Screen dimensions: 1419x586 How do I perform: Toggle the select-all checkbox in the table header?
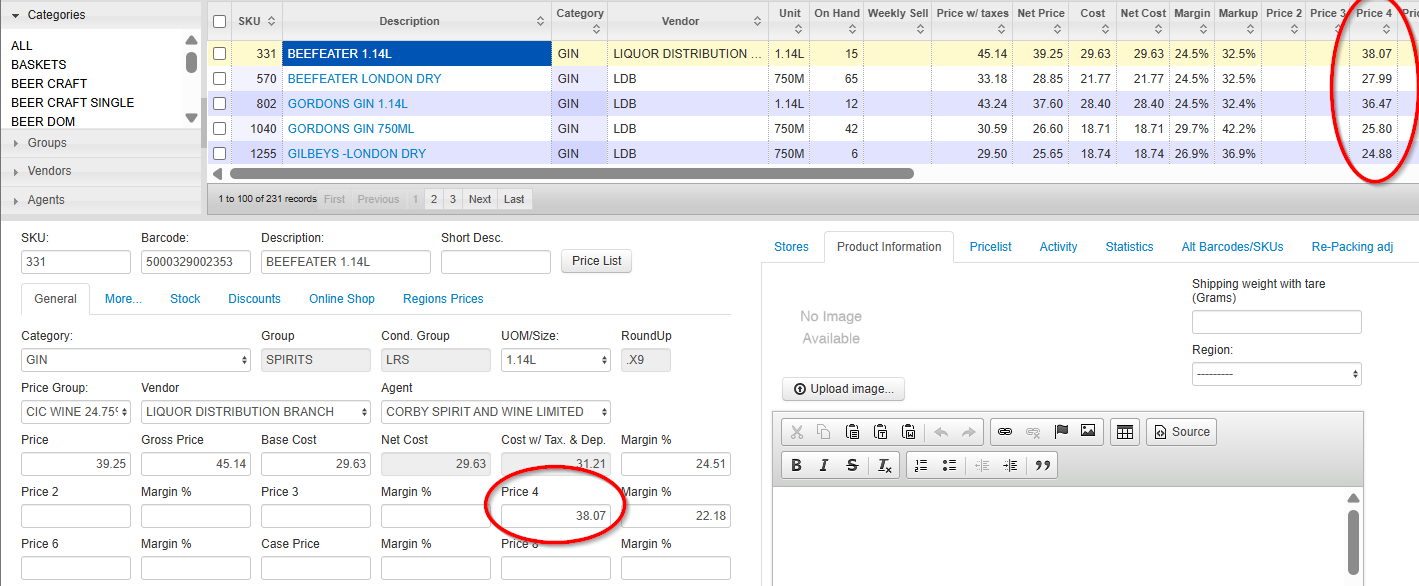tap(220, 21)
